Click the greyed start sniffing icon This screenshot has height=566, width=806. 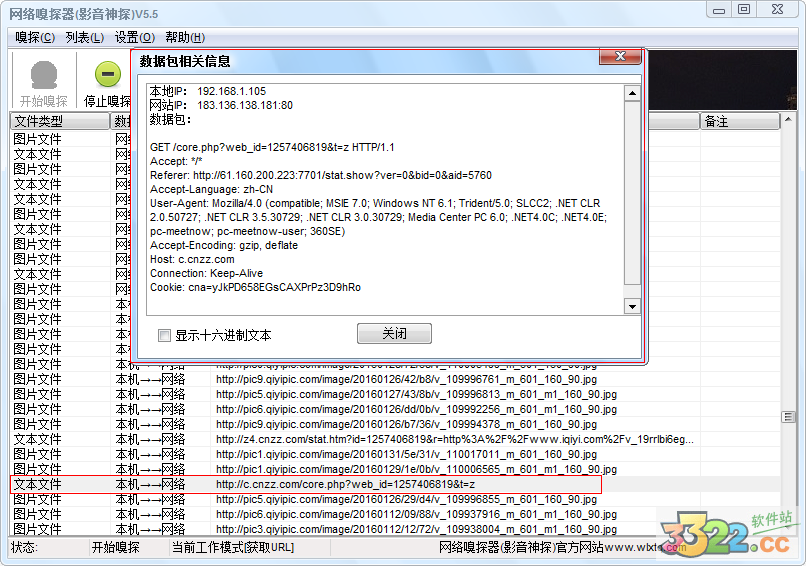[x=44, y=75]
